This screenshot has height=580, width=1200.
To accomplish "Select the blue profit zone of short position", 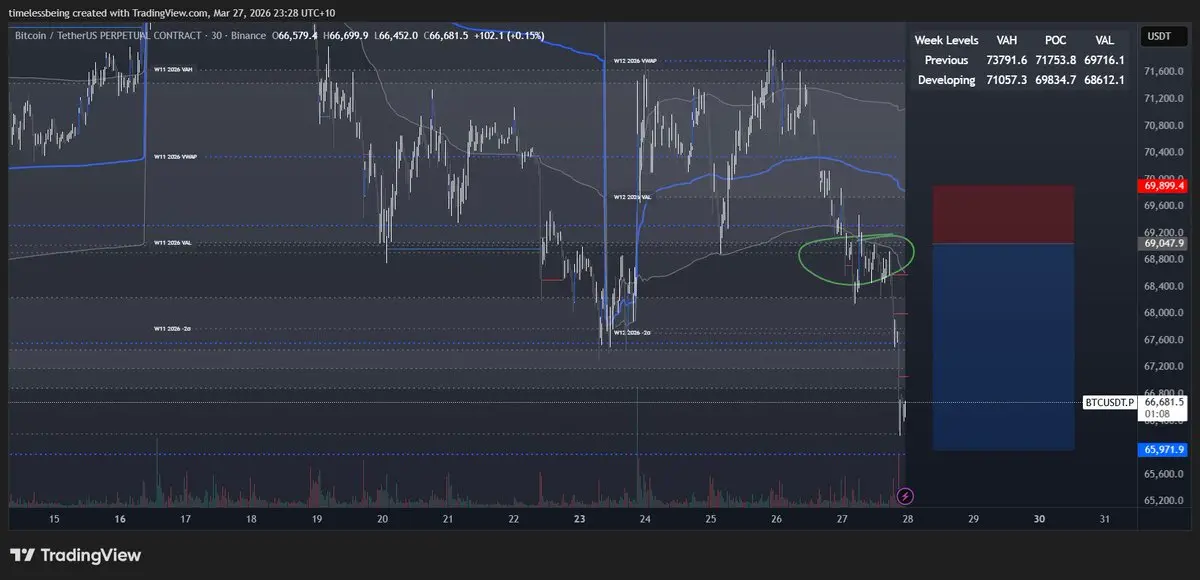I will [1003, 346].
